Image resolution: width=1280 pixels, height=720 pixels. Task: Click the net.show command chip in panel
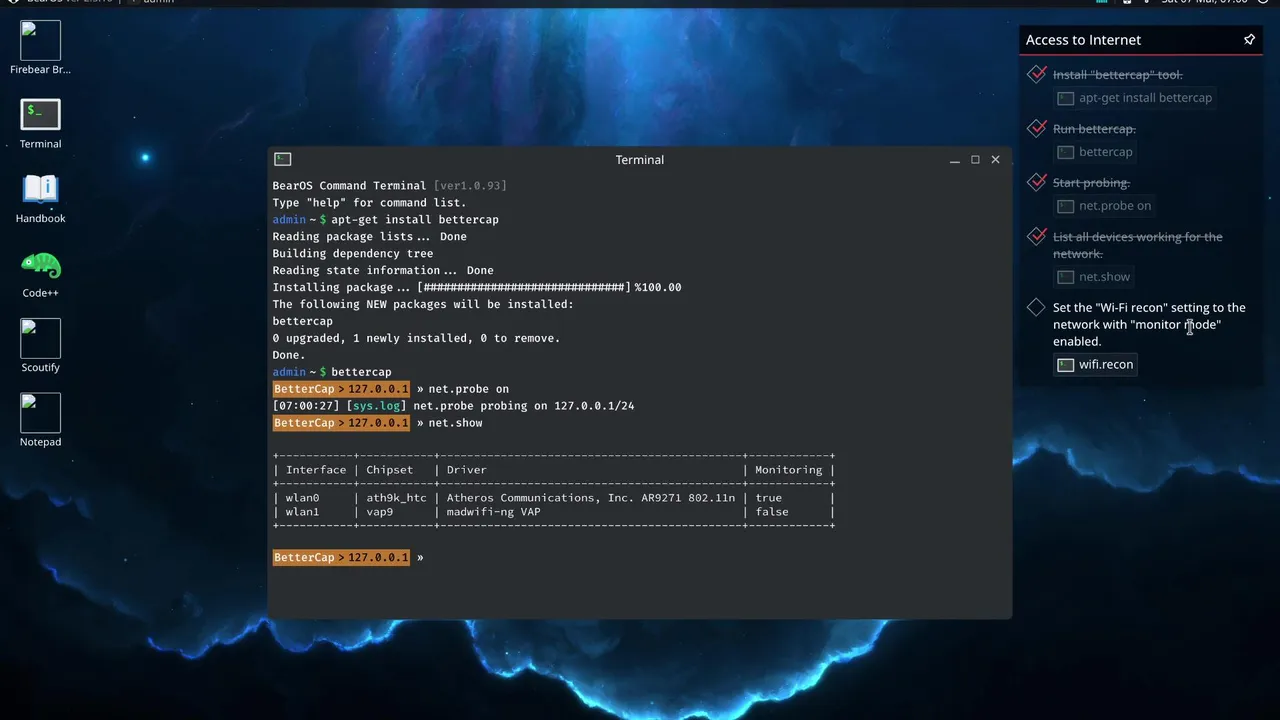tap(1094, 277)
